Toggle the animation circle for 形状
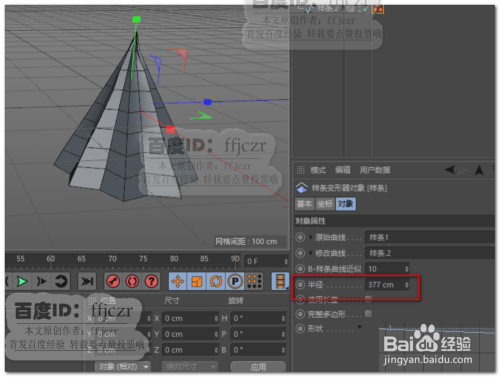Screen dimensions: 500x377 [300, 329]
